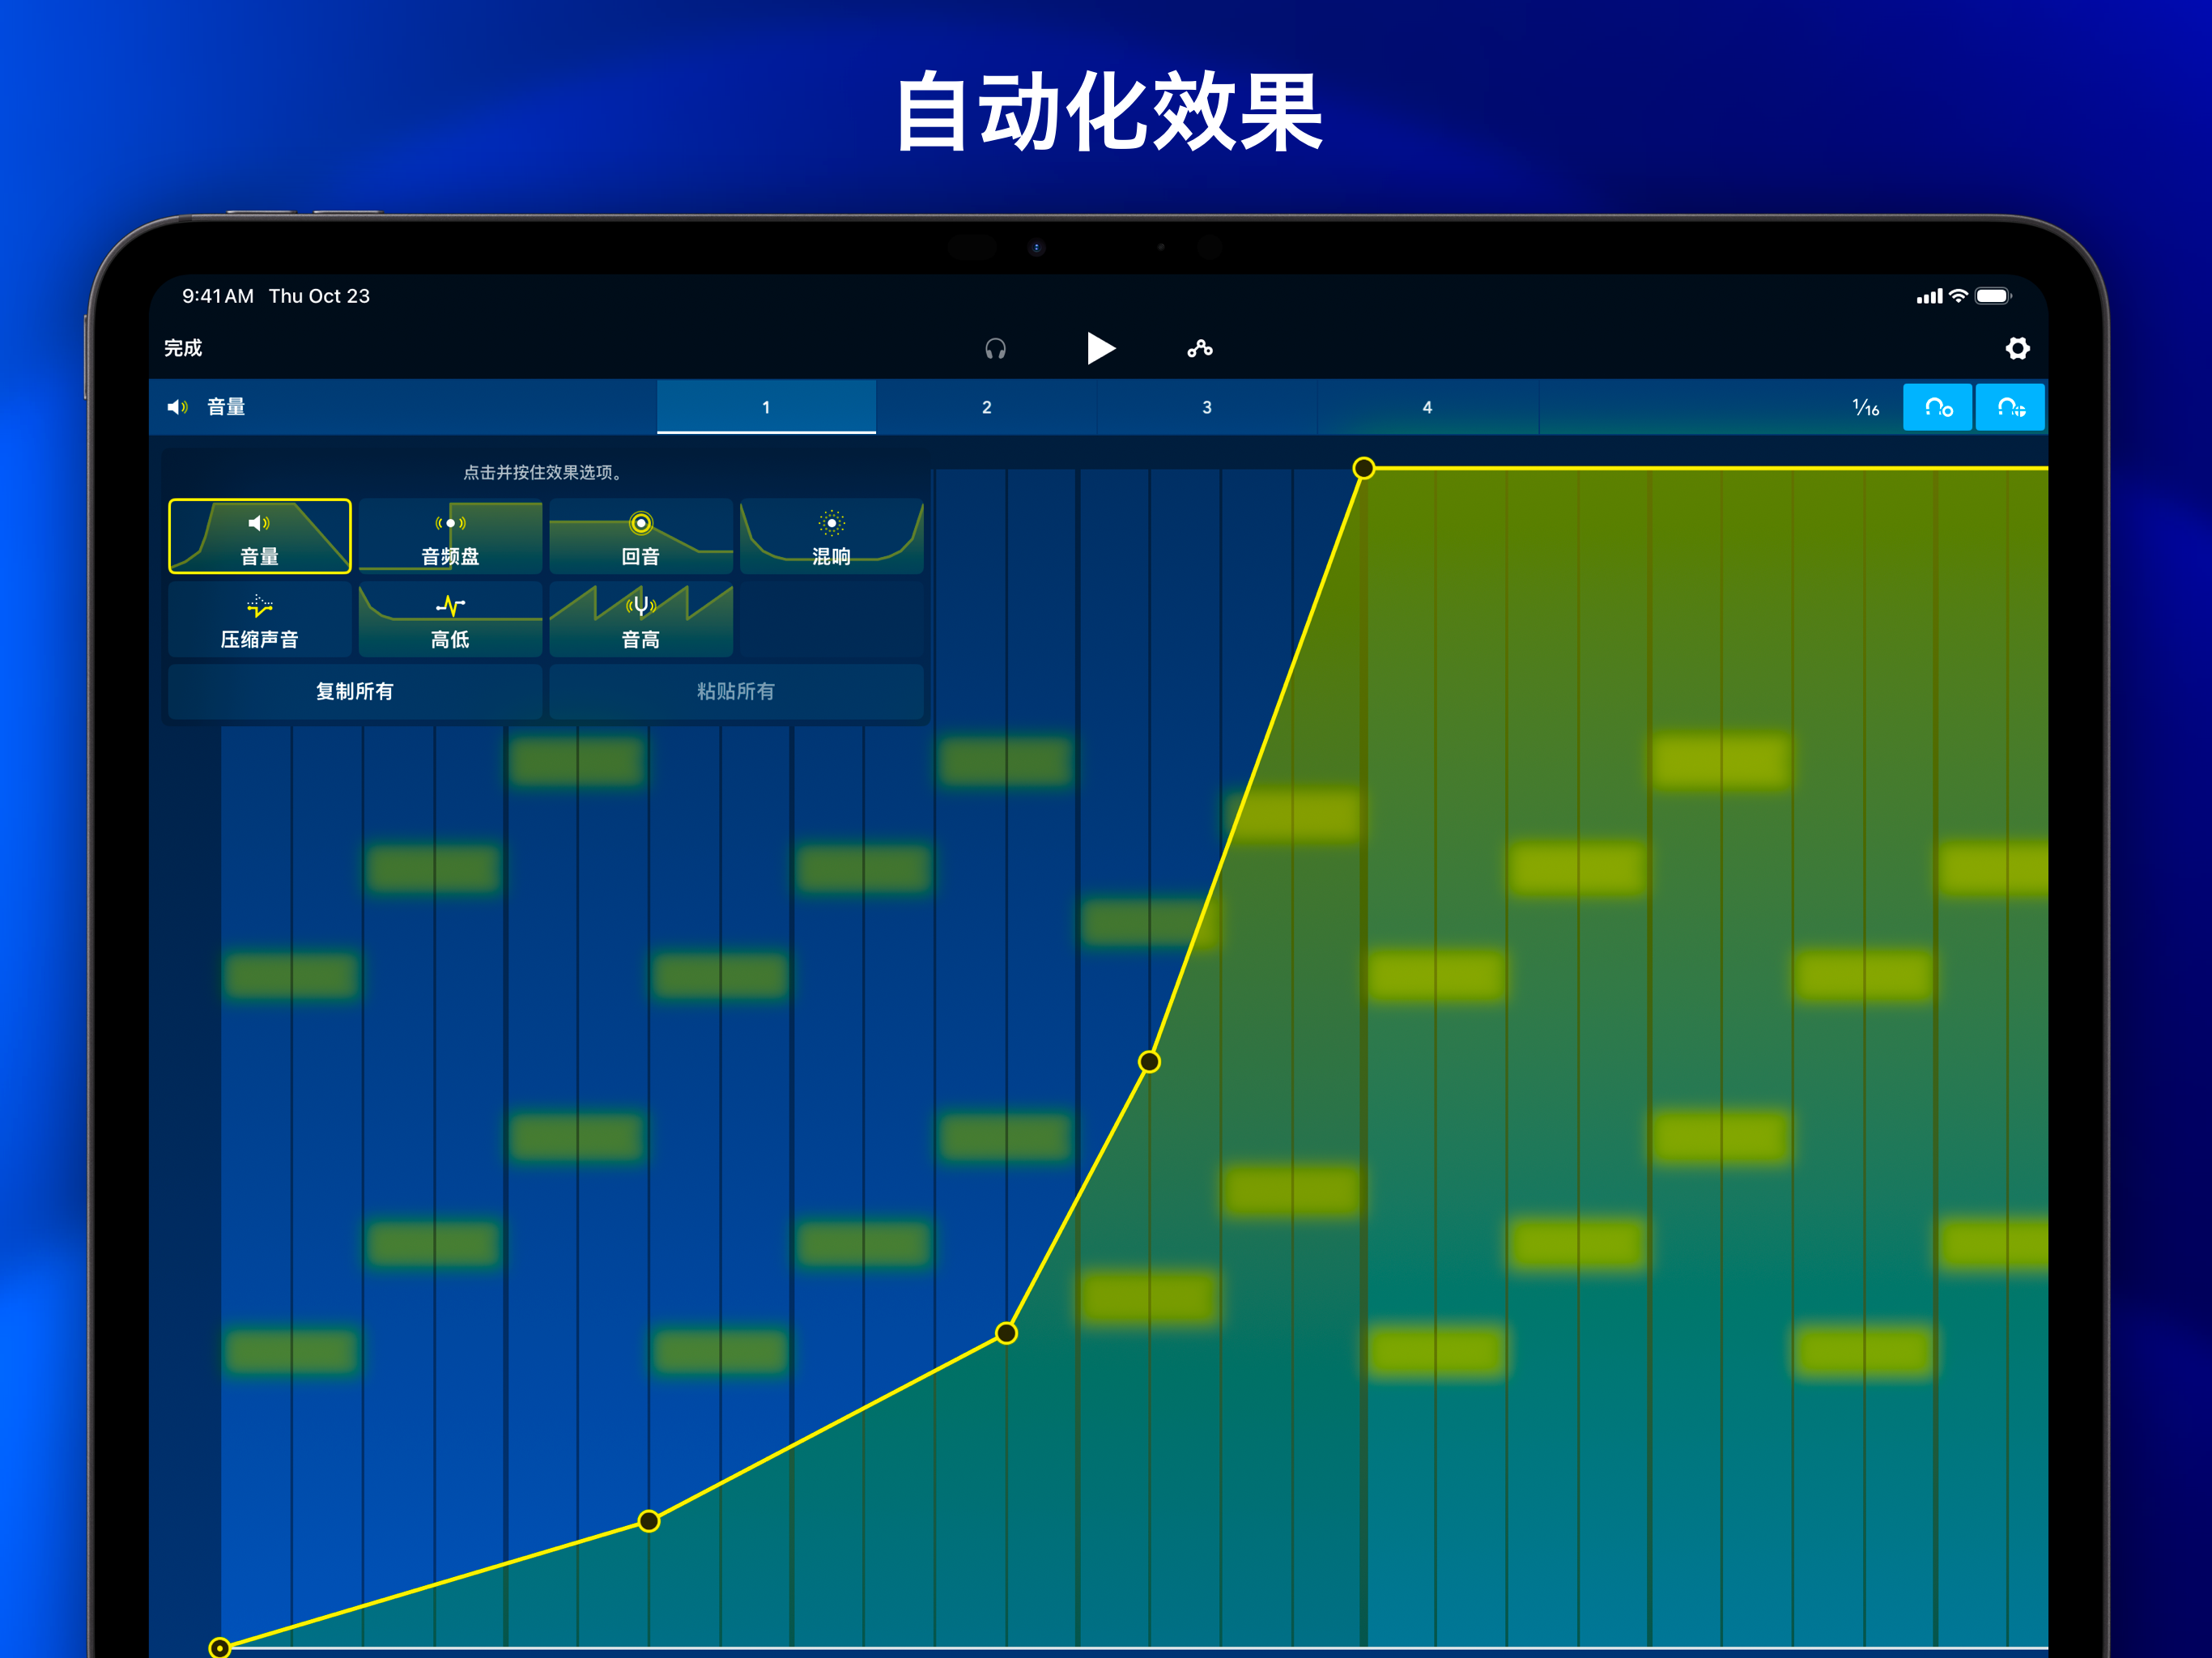This screenshot has width=2212, height=1658.
Task: Open the 1/16 grid resolution selector
Action: click(1865, 408)
